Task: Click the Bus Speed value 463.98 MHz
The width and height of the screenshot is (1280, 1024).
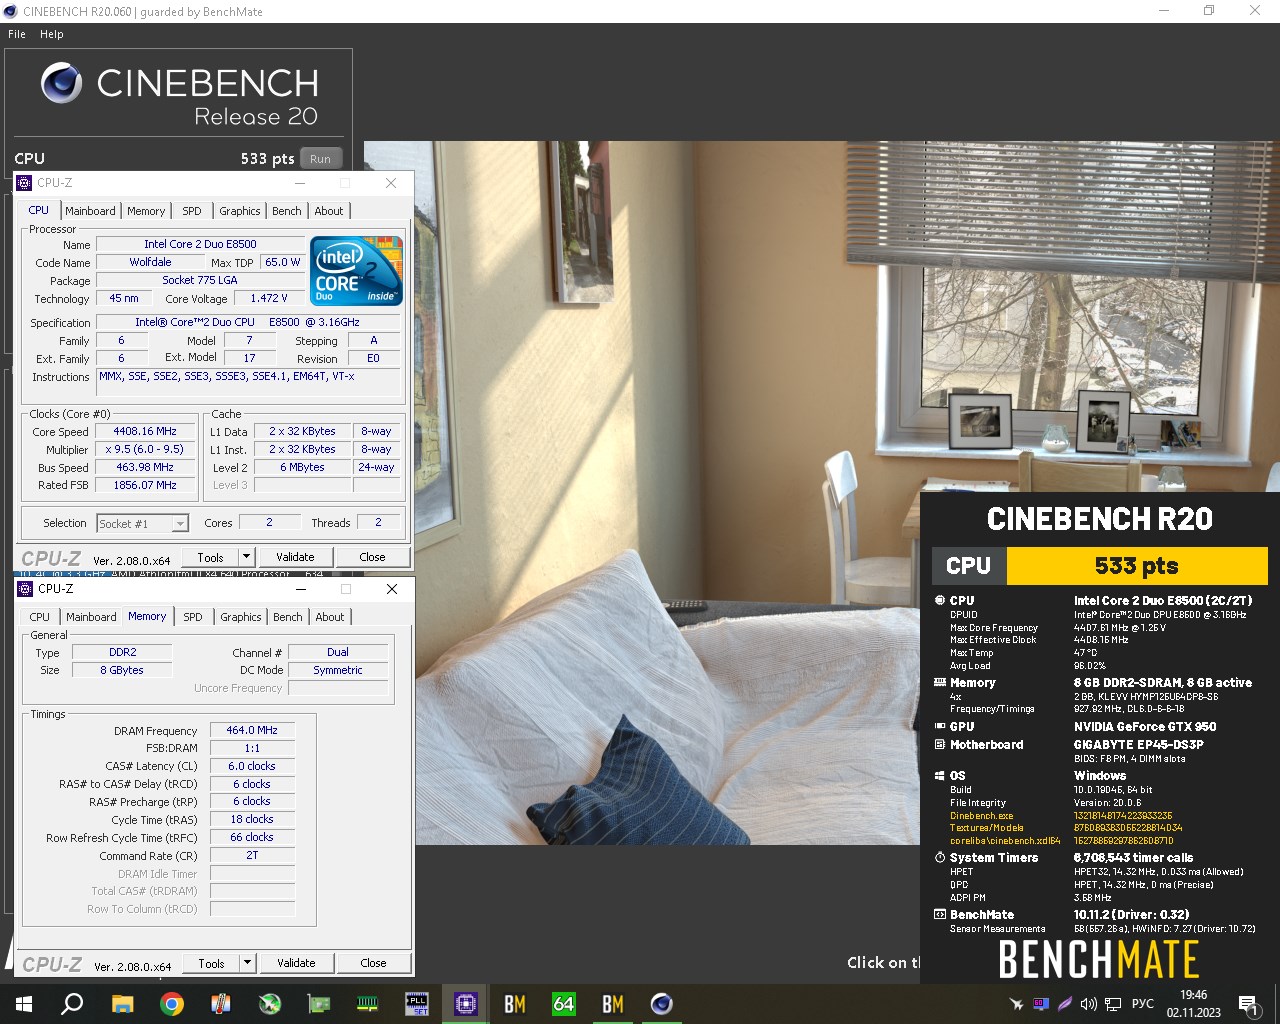Action: point(144,467)
